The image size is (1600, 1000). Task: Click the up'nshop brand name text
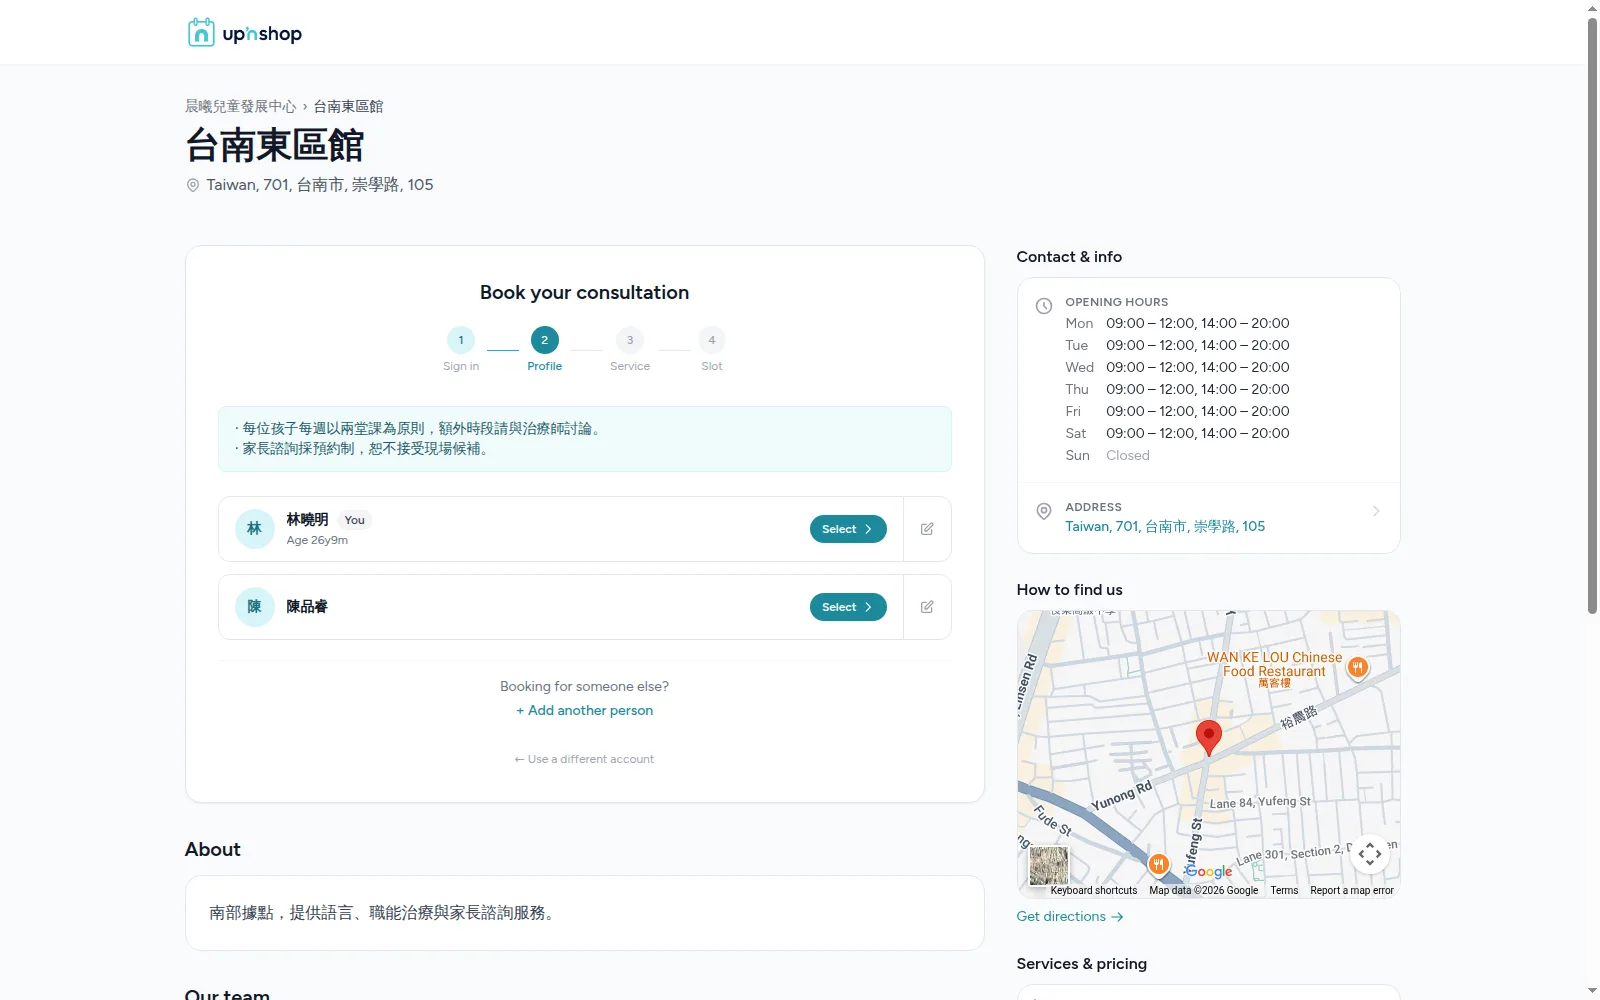pyautogui.click(x=262, y=33)
